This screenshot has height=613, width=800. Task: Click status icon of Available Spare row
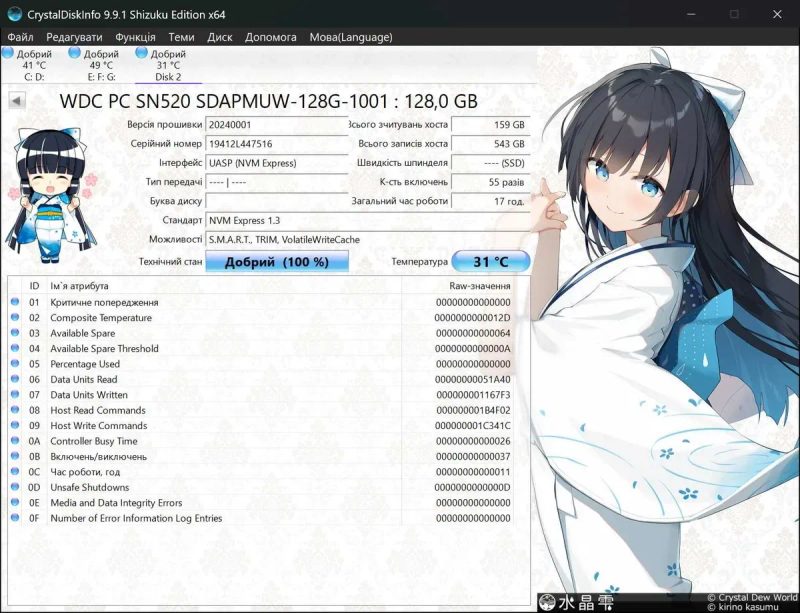coord(15,332)
